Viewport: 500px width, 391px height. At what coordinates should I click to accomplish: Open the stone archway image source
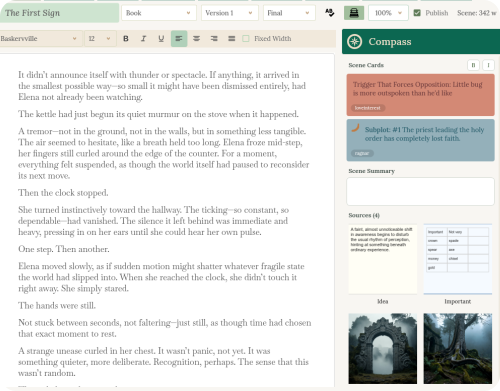tap(383, 348)
